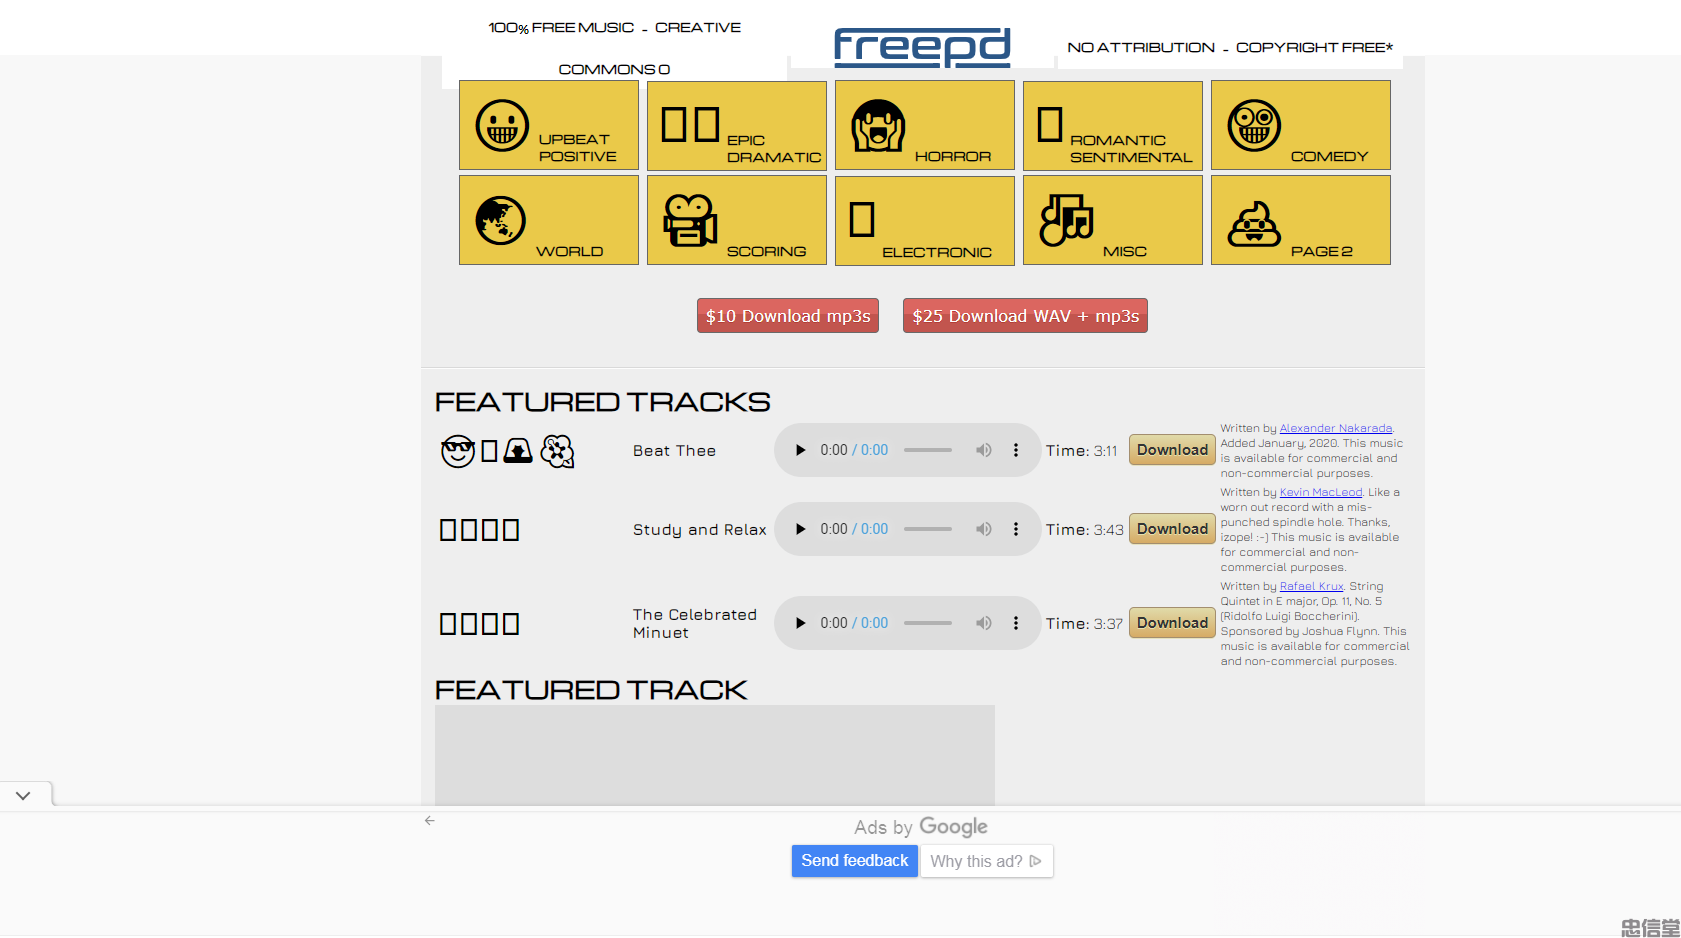Collapse the bottom ad with chevron
The height and width of the screenshot is (938, 1681).
[x=23, y=796]
